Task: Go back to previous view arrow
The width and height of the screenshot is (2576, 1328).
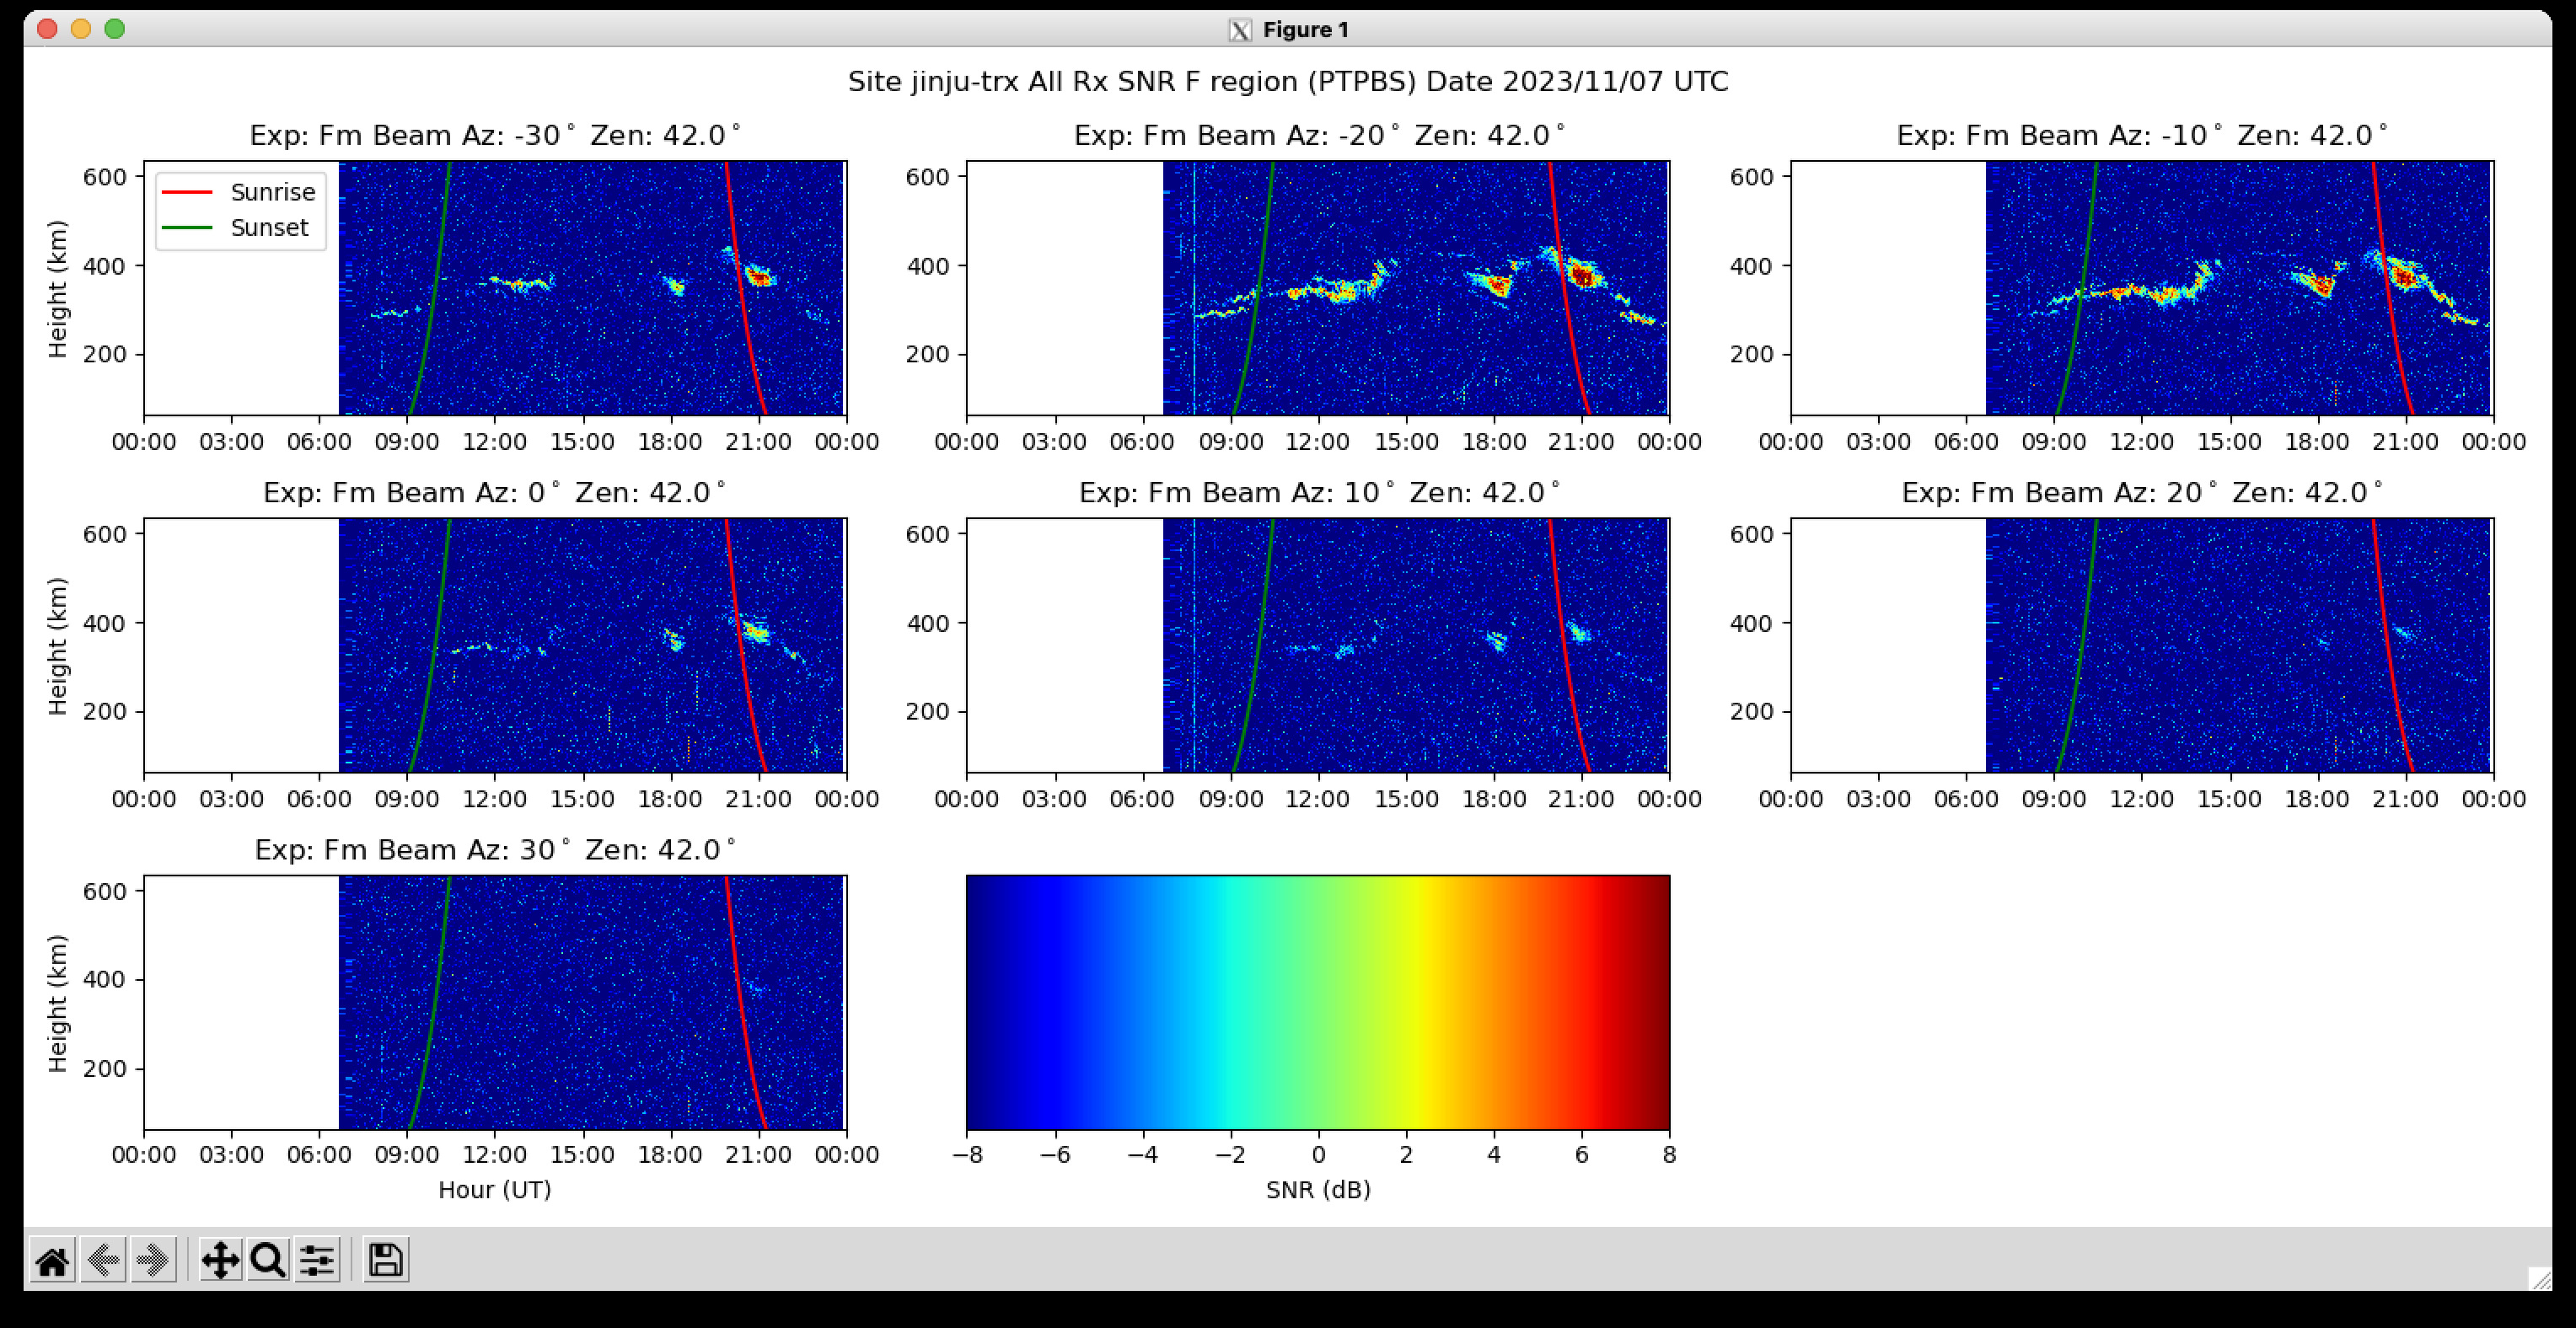Action: click(x=103, y=1260)
